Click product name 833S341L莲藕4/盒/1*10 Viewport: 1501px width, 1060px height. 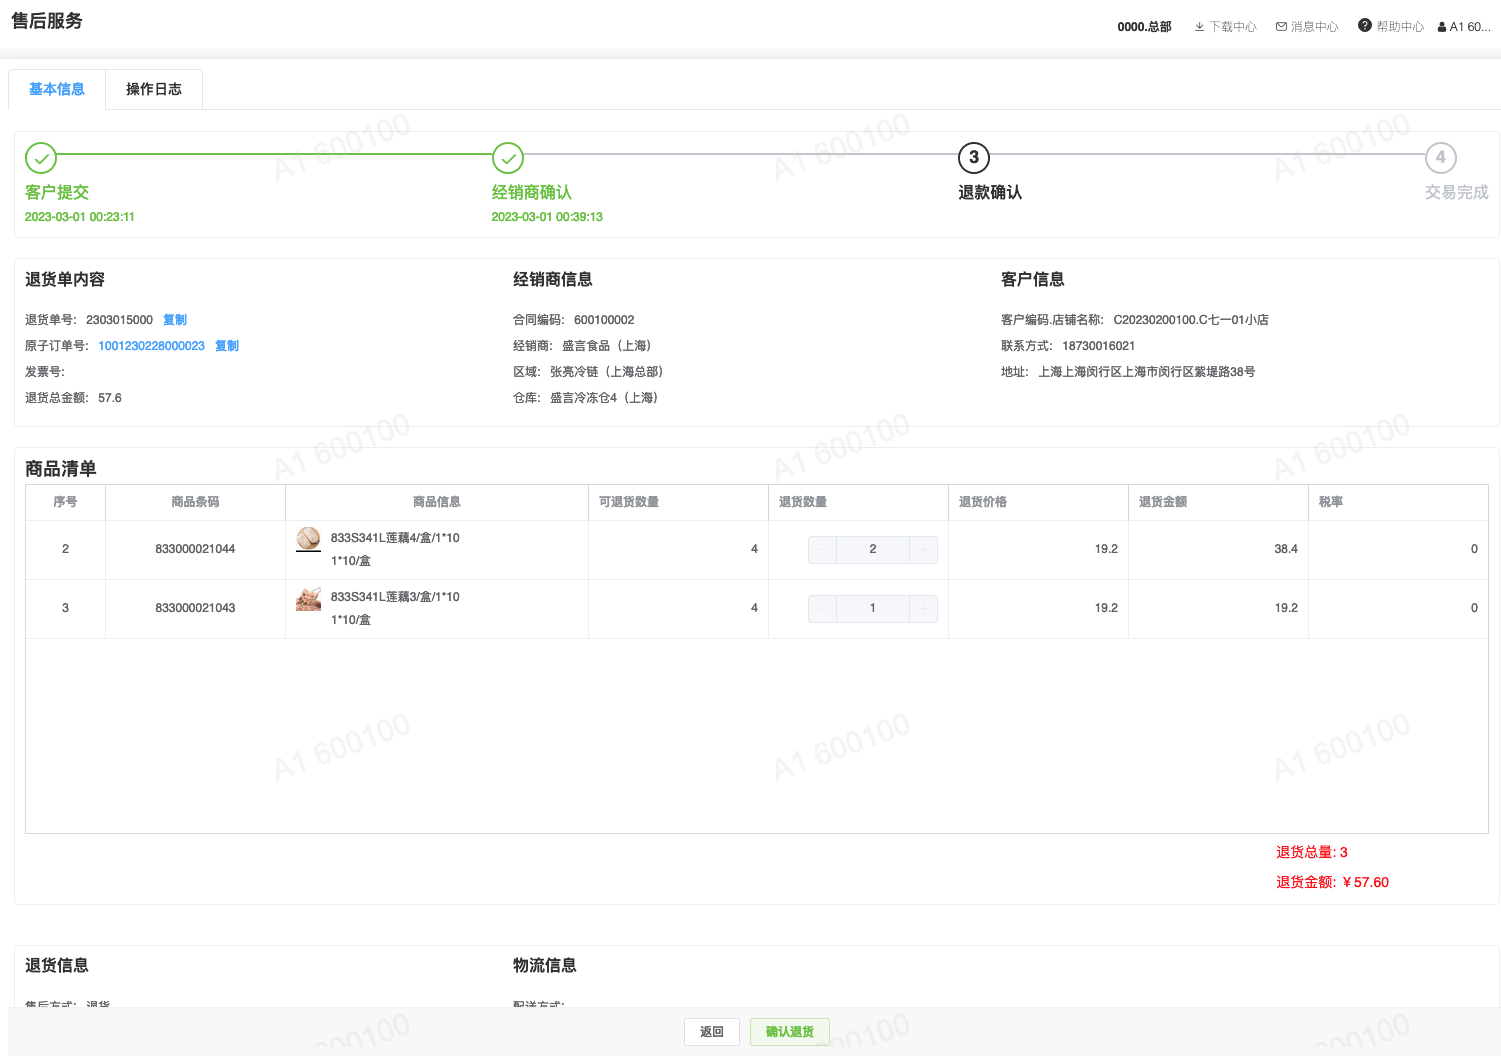(395, 538)
